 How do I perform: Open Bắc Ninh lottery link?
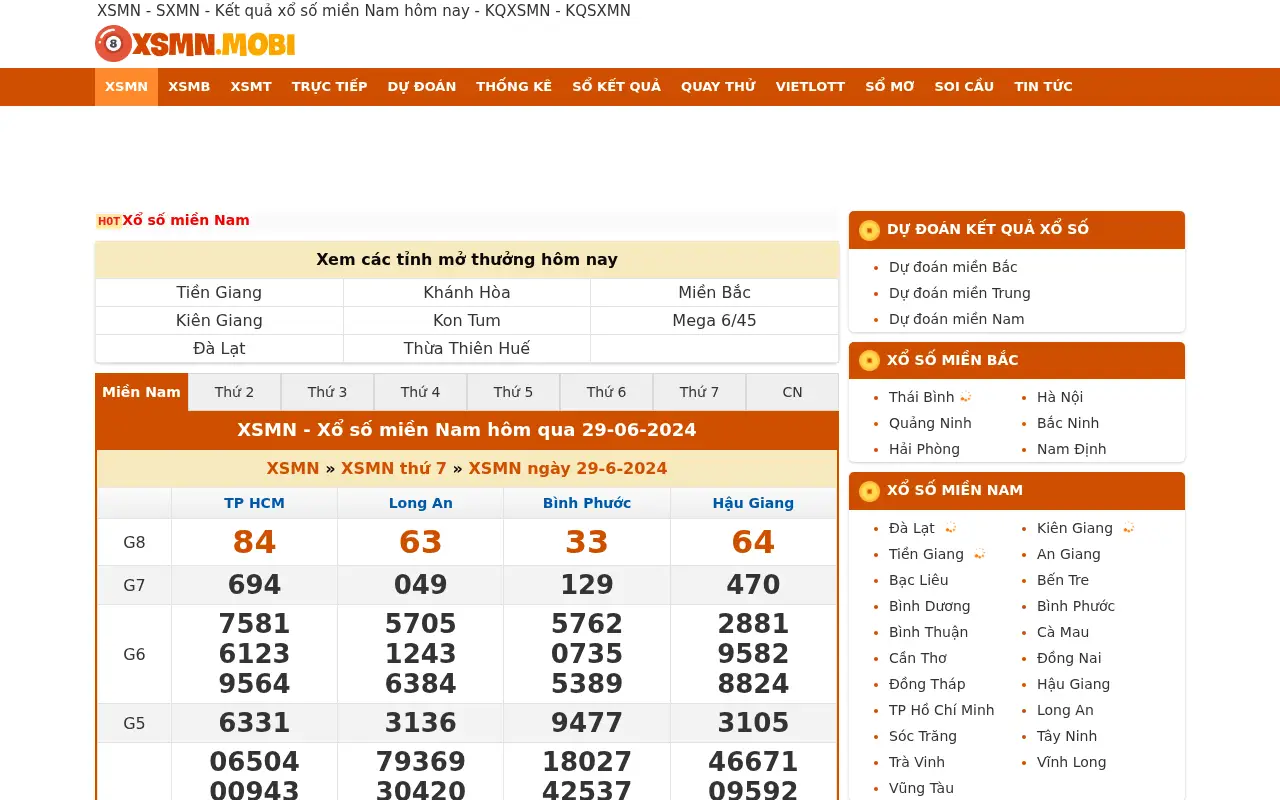[1068, 423]
